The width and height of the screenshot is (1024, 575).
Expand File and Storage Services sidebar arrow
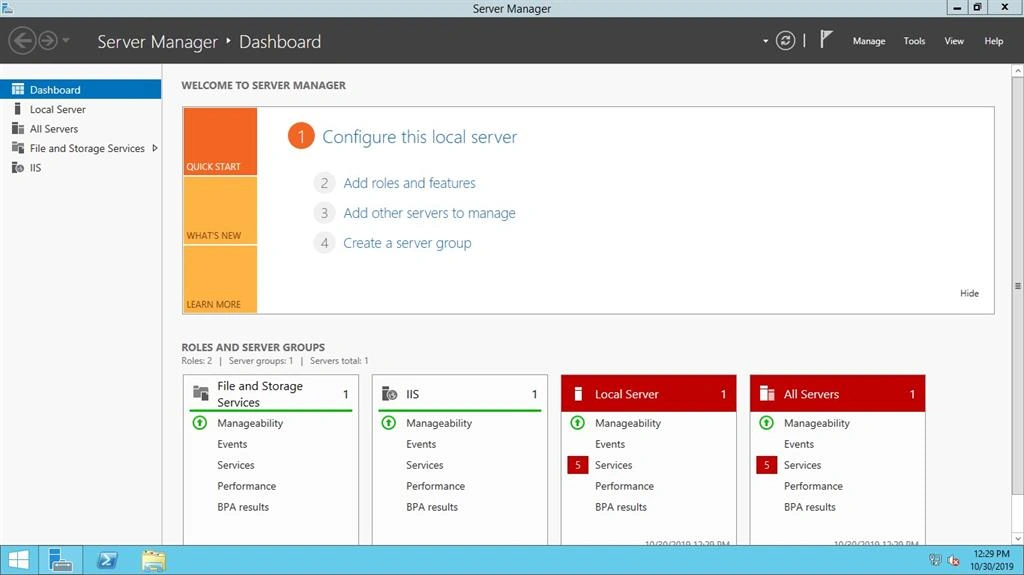click(155, 148)
